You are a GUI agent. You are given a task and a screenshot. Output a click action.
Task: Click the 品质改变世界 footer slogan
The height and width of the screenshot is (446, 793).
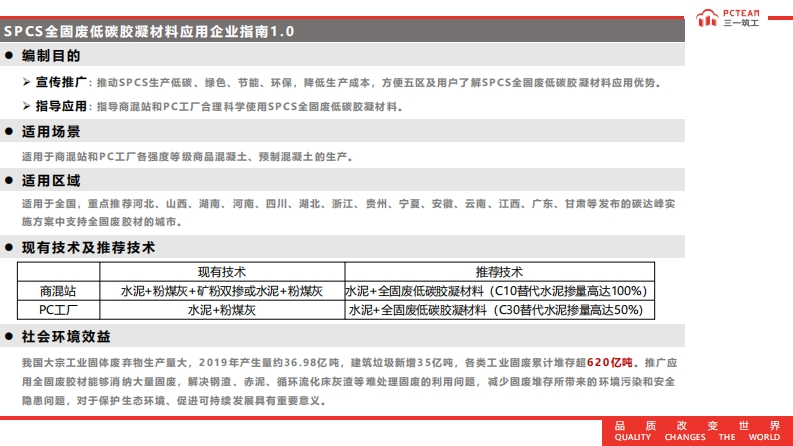pyautogui.click(x=697, y=425)
